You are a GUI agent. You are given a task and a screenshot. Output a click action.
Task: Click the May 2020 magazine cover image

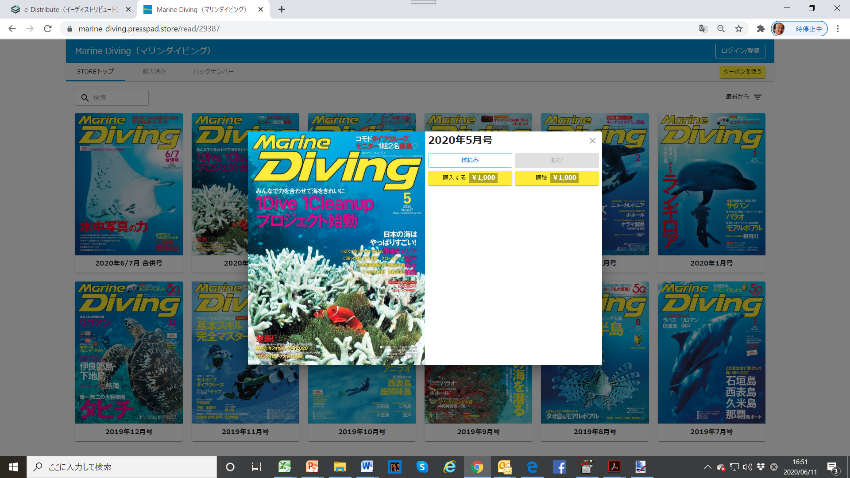[x=336, y=248]
